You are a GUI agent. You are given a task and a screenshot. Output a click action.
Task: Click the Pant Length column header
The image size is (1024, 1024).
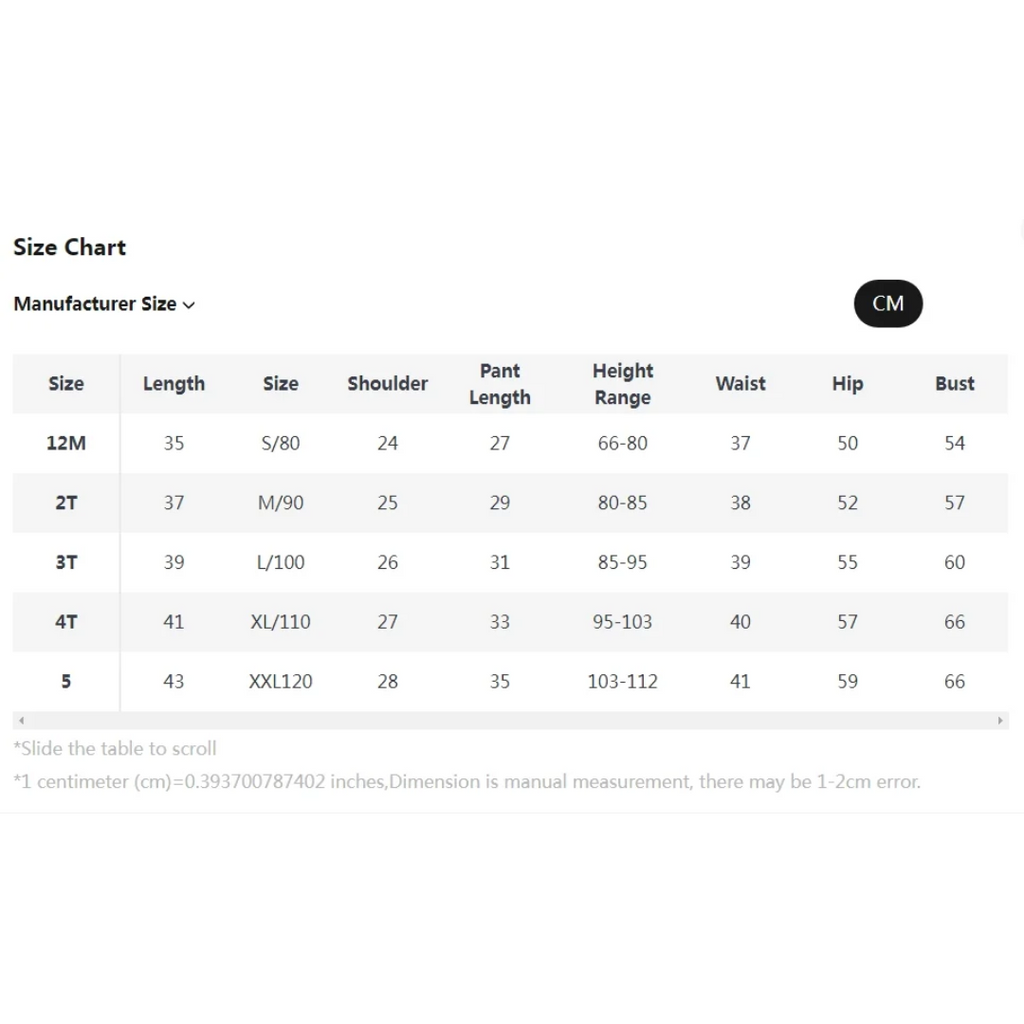(x=499, y=384)
